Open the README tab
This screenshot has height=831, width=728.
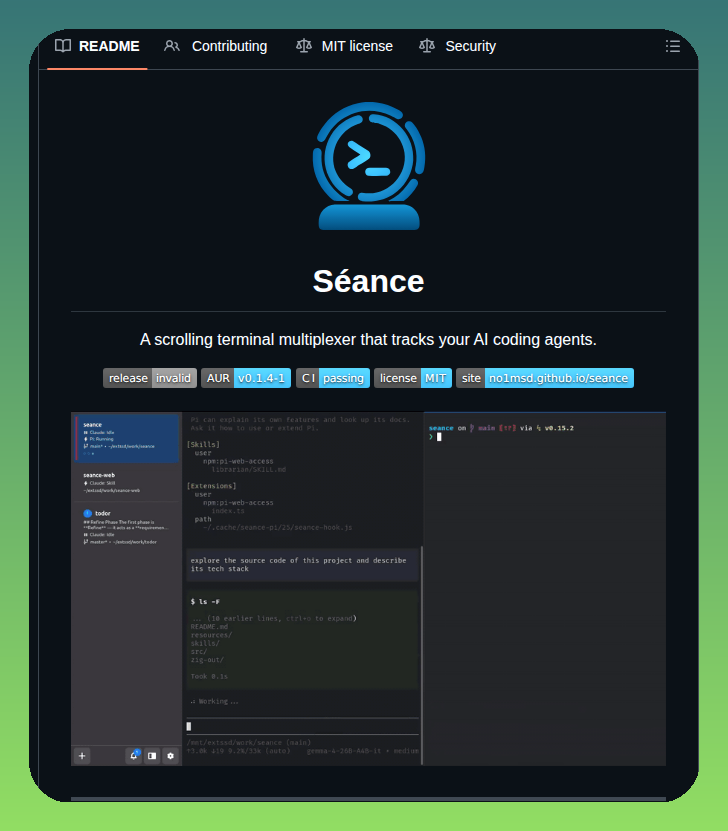click(x=97, y=46)
